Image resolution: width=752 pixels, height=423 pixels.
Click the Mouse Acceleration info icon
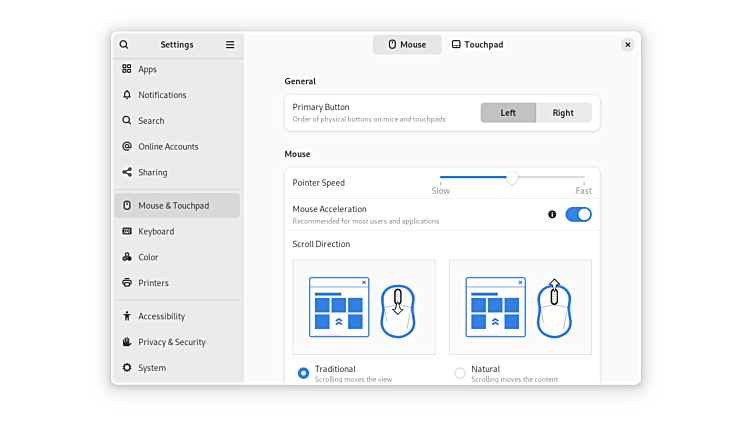[552, 214]
